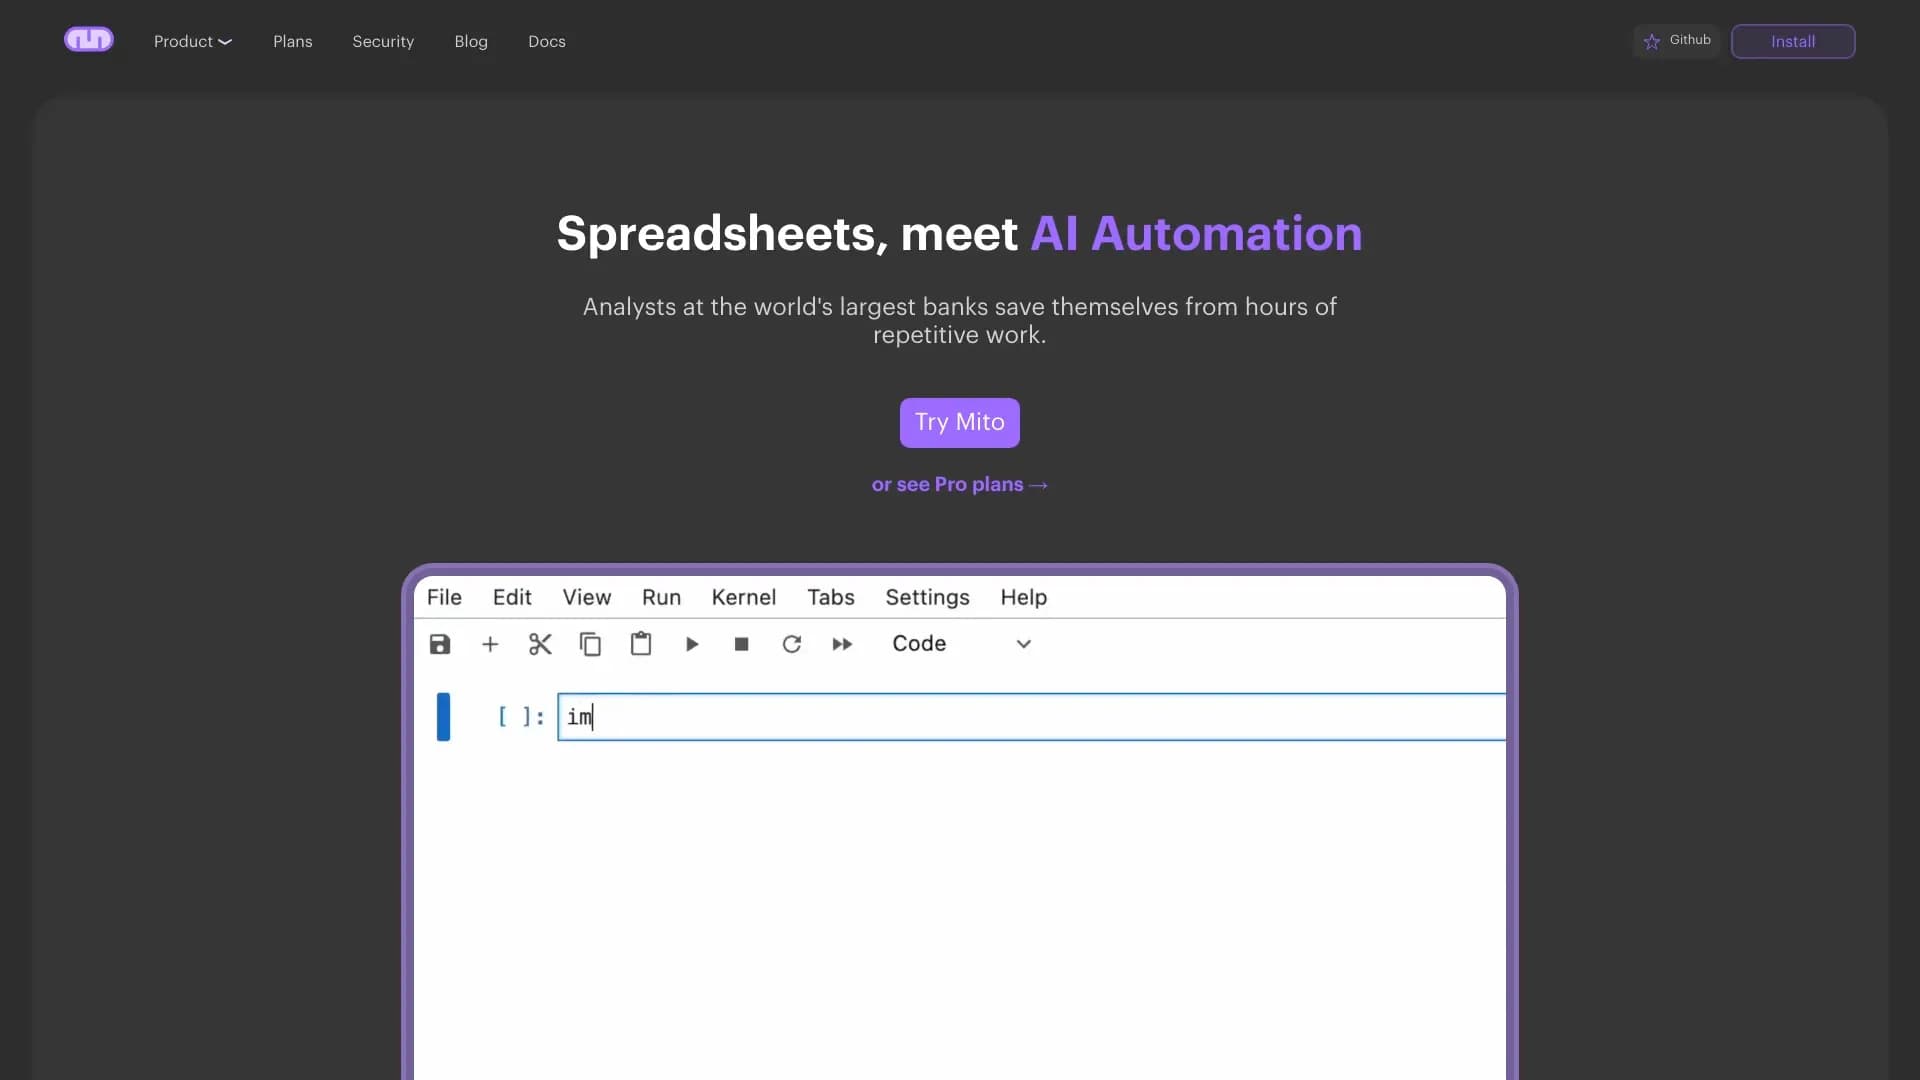Open the Settings menu in the notebook
Image resolution: width=1920 pixels, height=1080 pixels.
[x=927, y=597]
